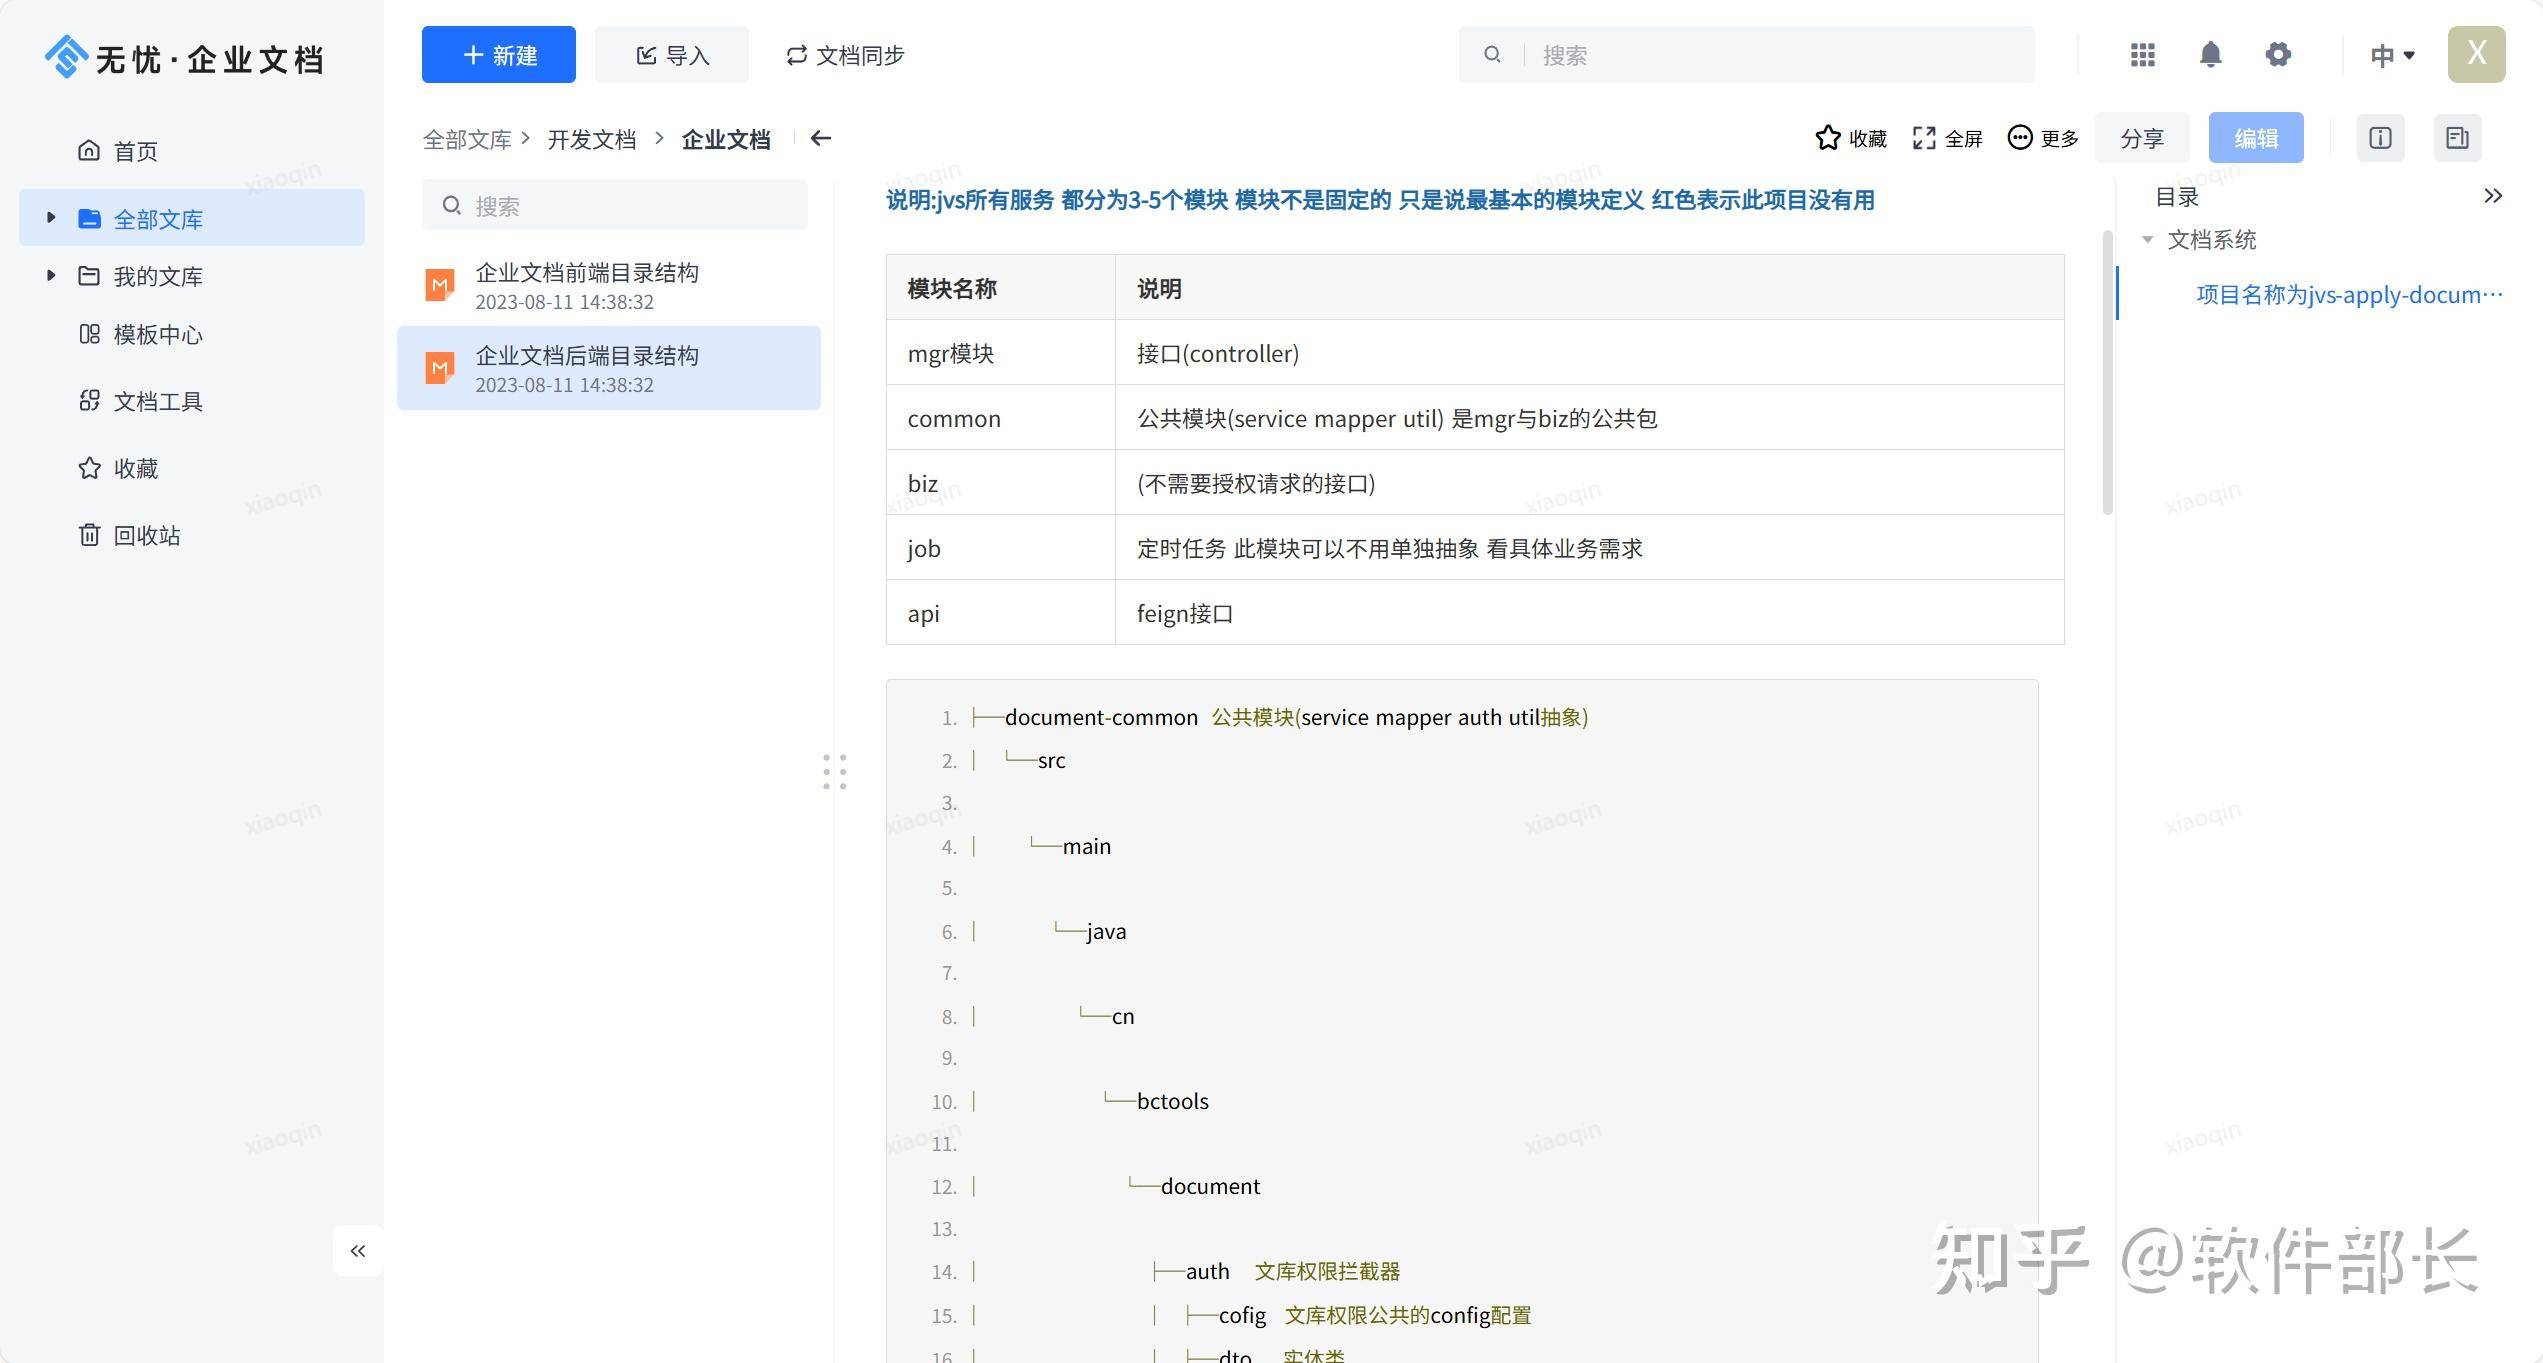Click the 新建 button
The width and height of the screenshot is (2543, 1363).
(498, 55)
